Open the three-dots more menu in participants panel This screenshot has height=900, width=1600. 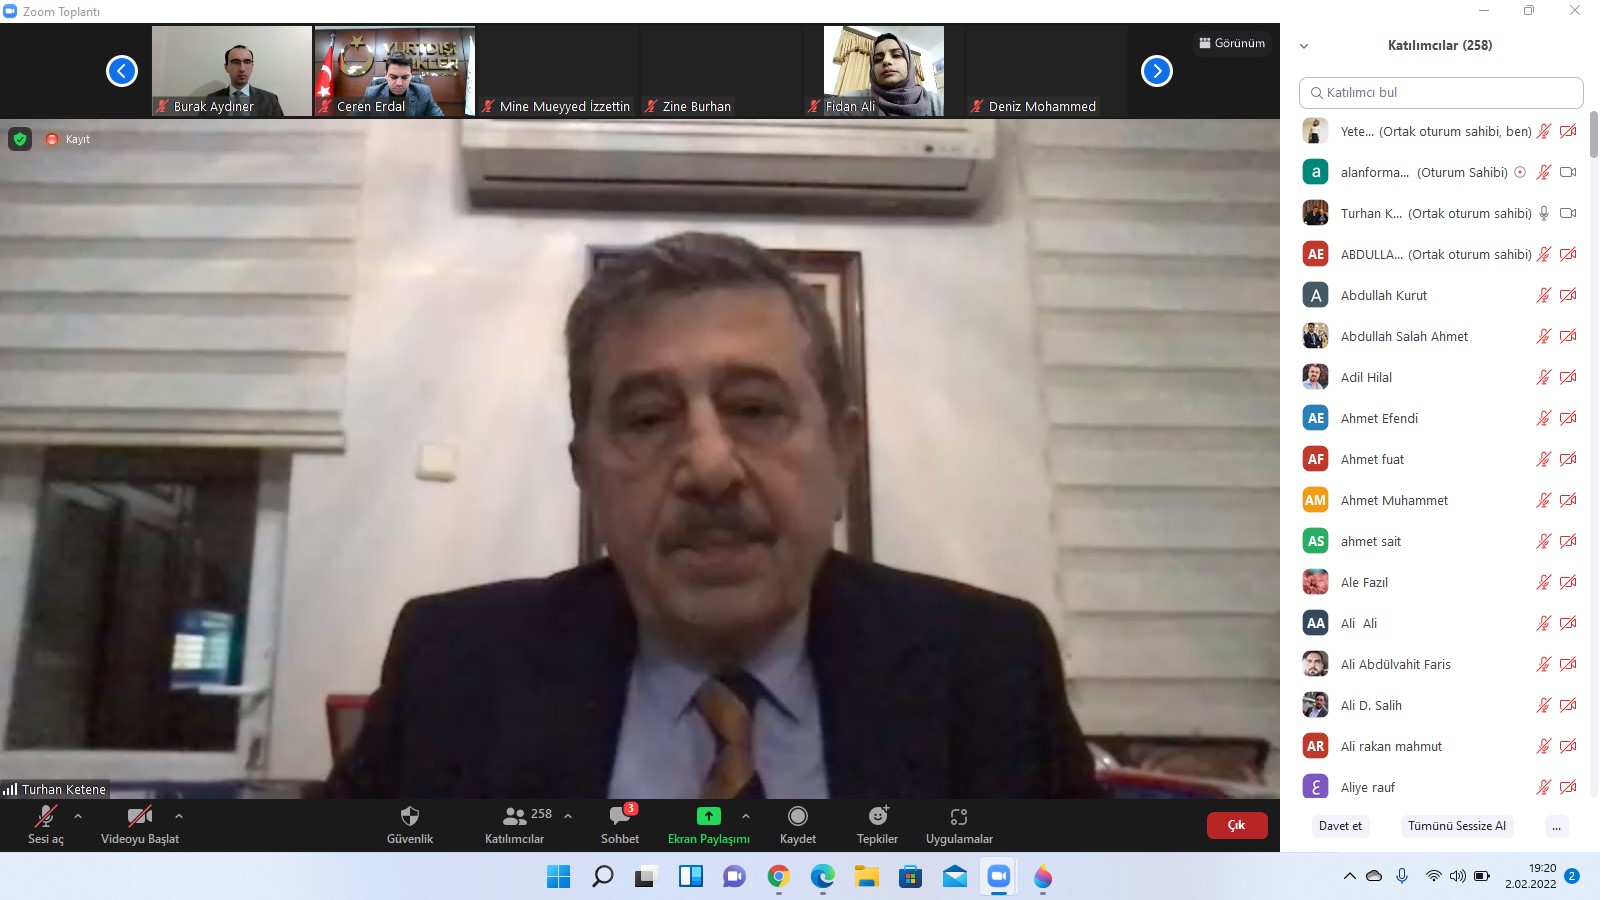pyautogui.click(x=1556, y=826)
